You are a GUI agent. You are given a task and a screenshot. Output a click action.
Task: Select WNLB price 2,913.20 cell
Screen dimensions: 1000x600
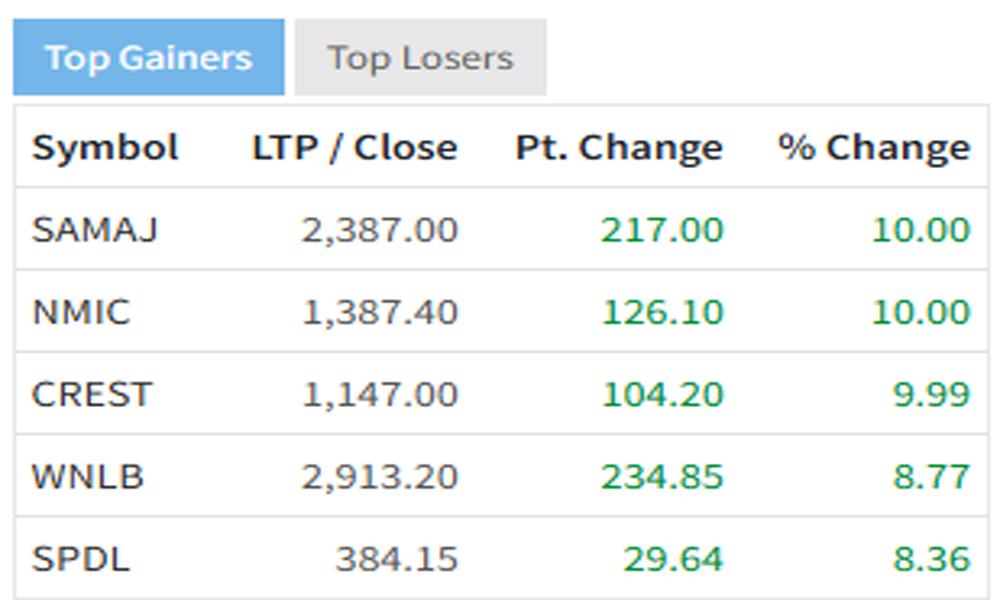tap(379, 476)
